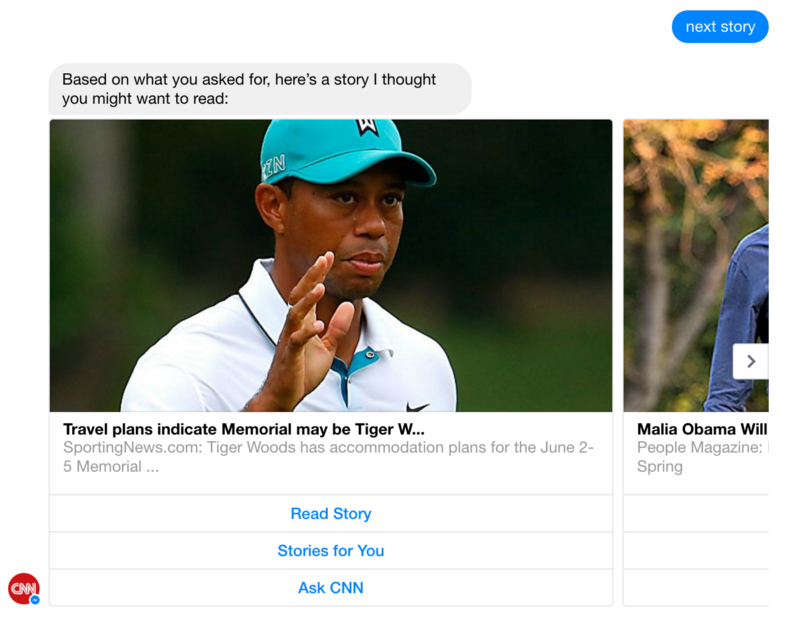Click the People Magazine description text
This screenshot has height=619, width=800.
pyautogui.click(x=701, y=457)
